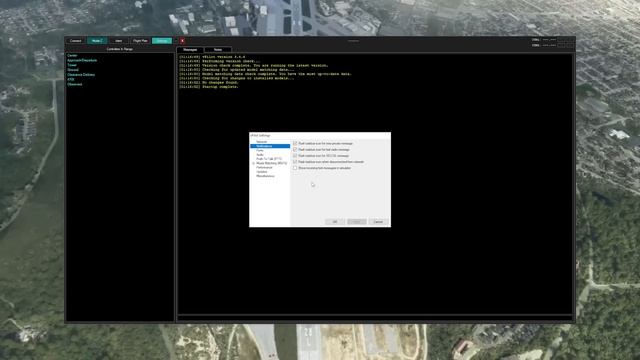Click the 'No changes found' log line

tap(208, 82)
